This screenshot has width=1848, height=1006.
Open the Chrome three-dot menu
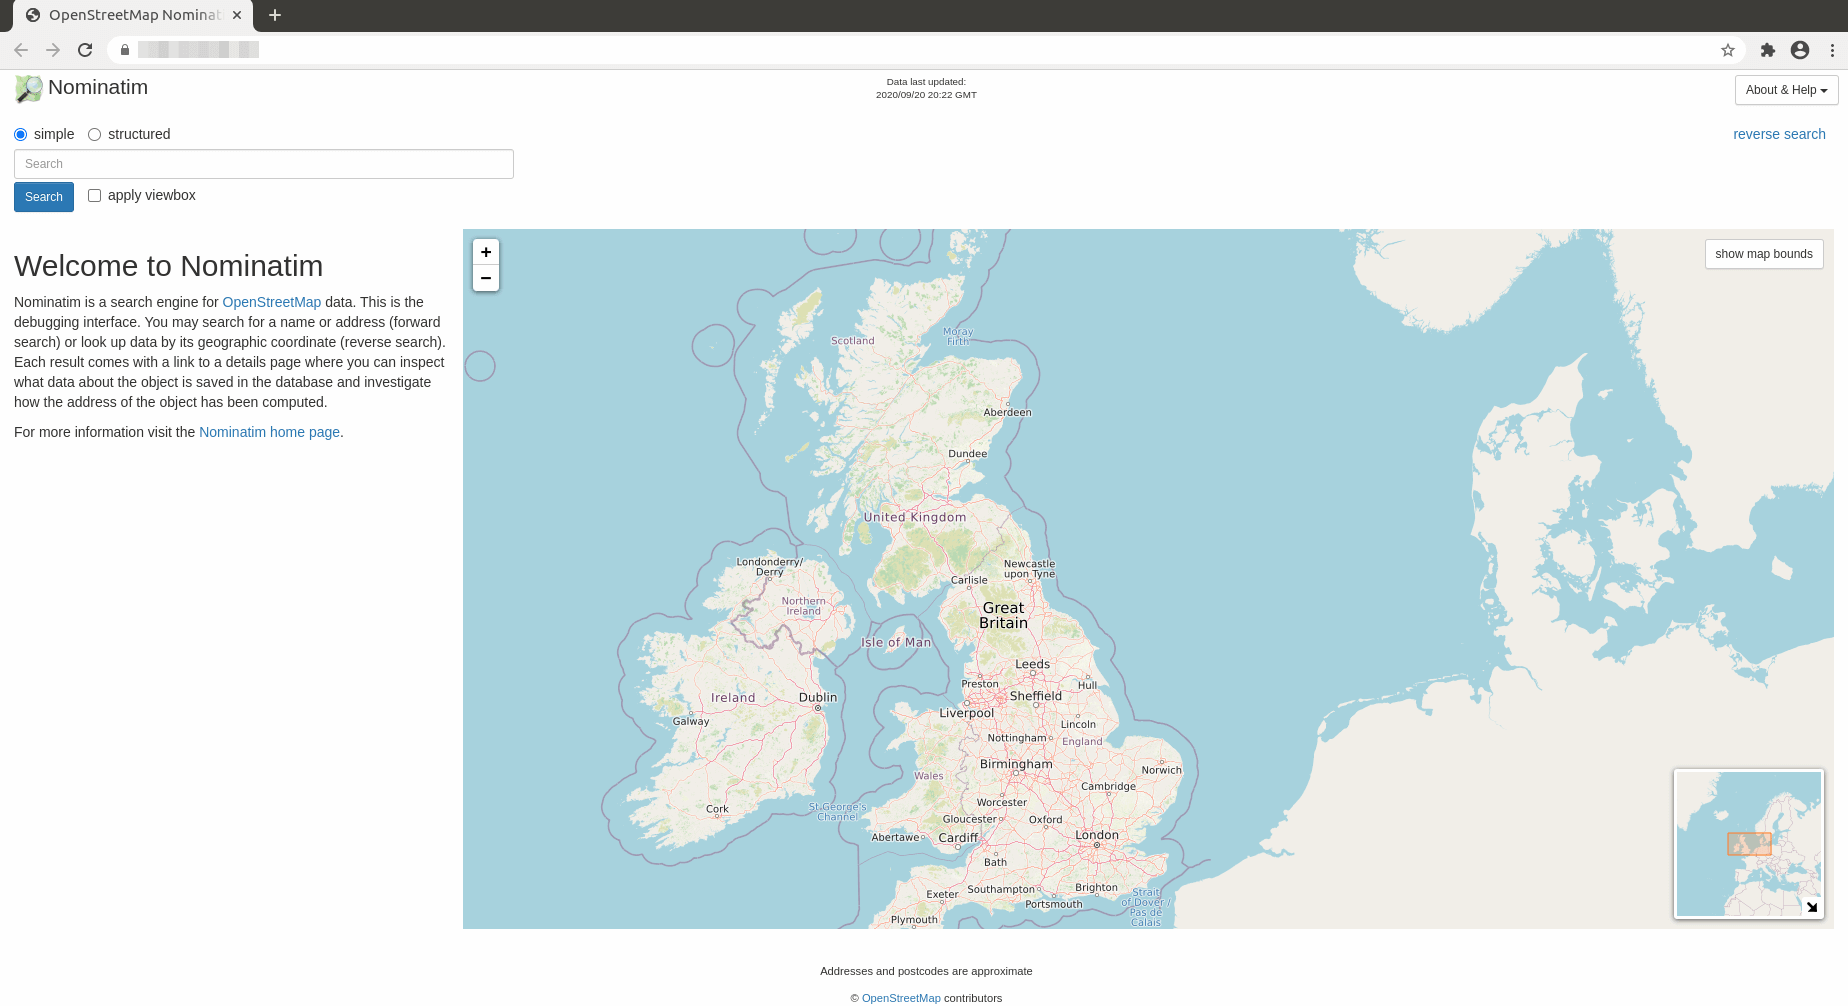click(1832, 50)
